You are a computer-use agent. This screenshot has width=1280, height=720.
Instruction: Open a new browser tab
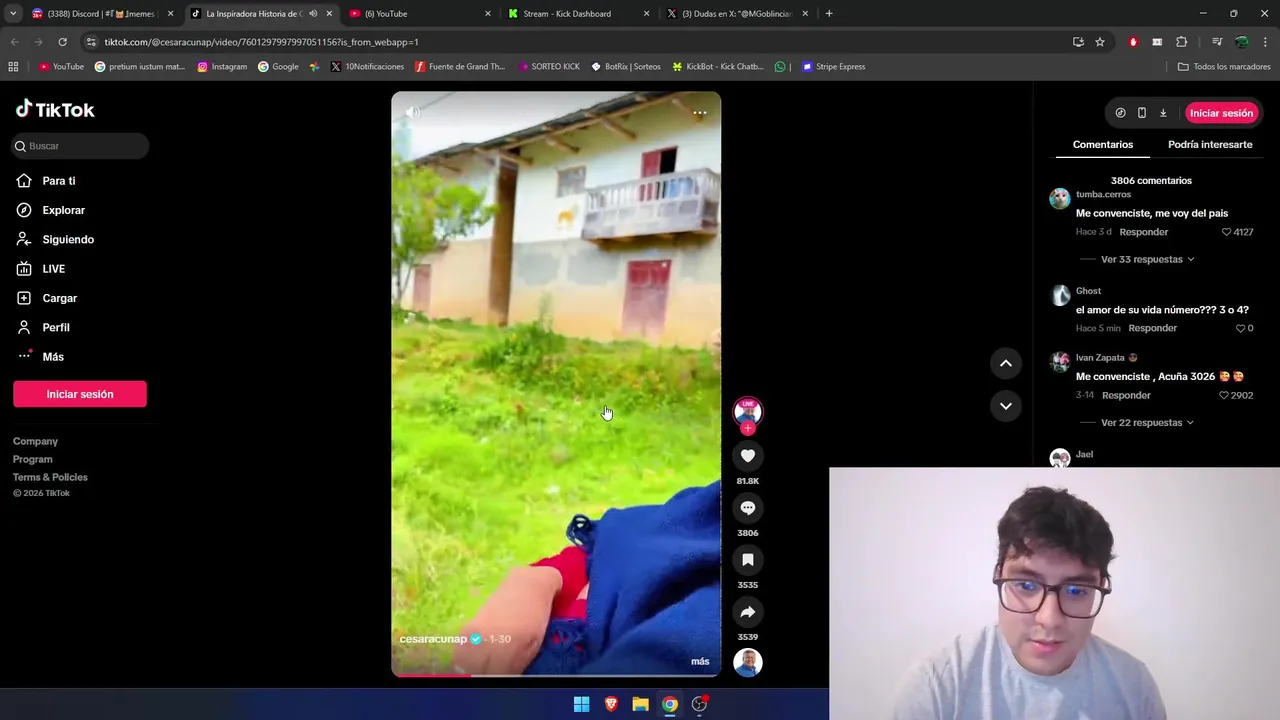(829, 14)
